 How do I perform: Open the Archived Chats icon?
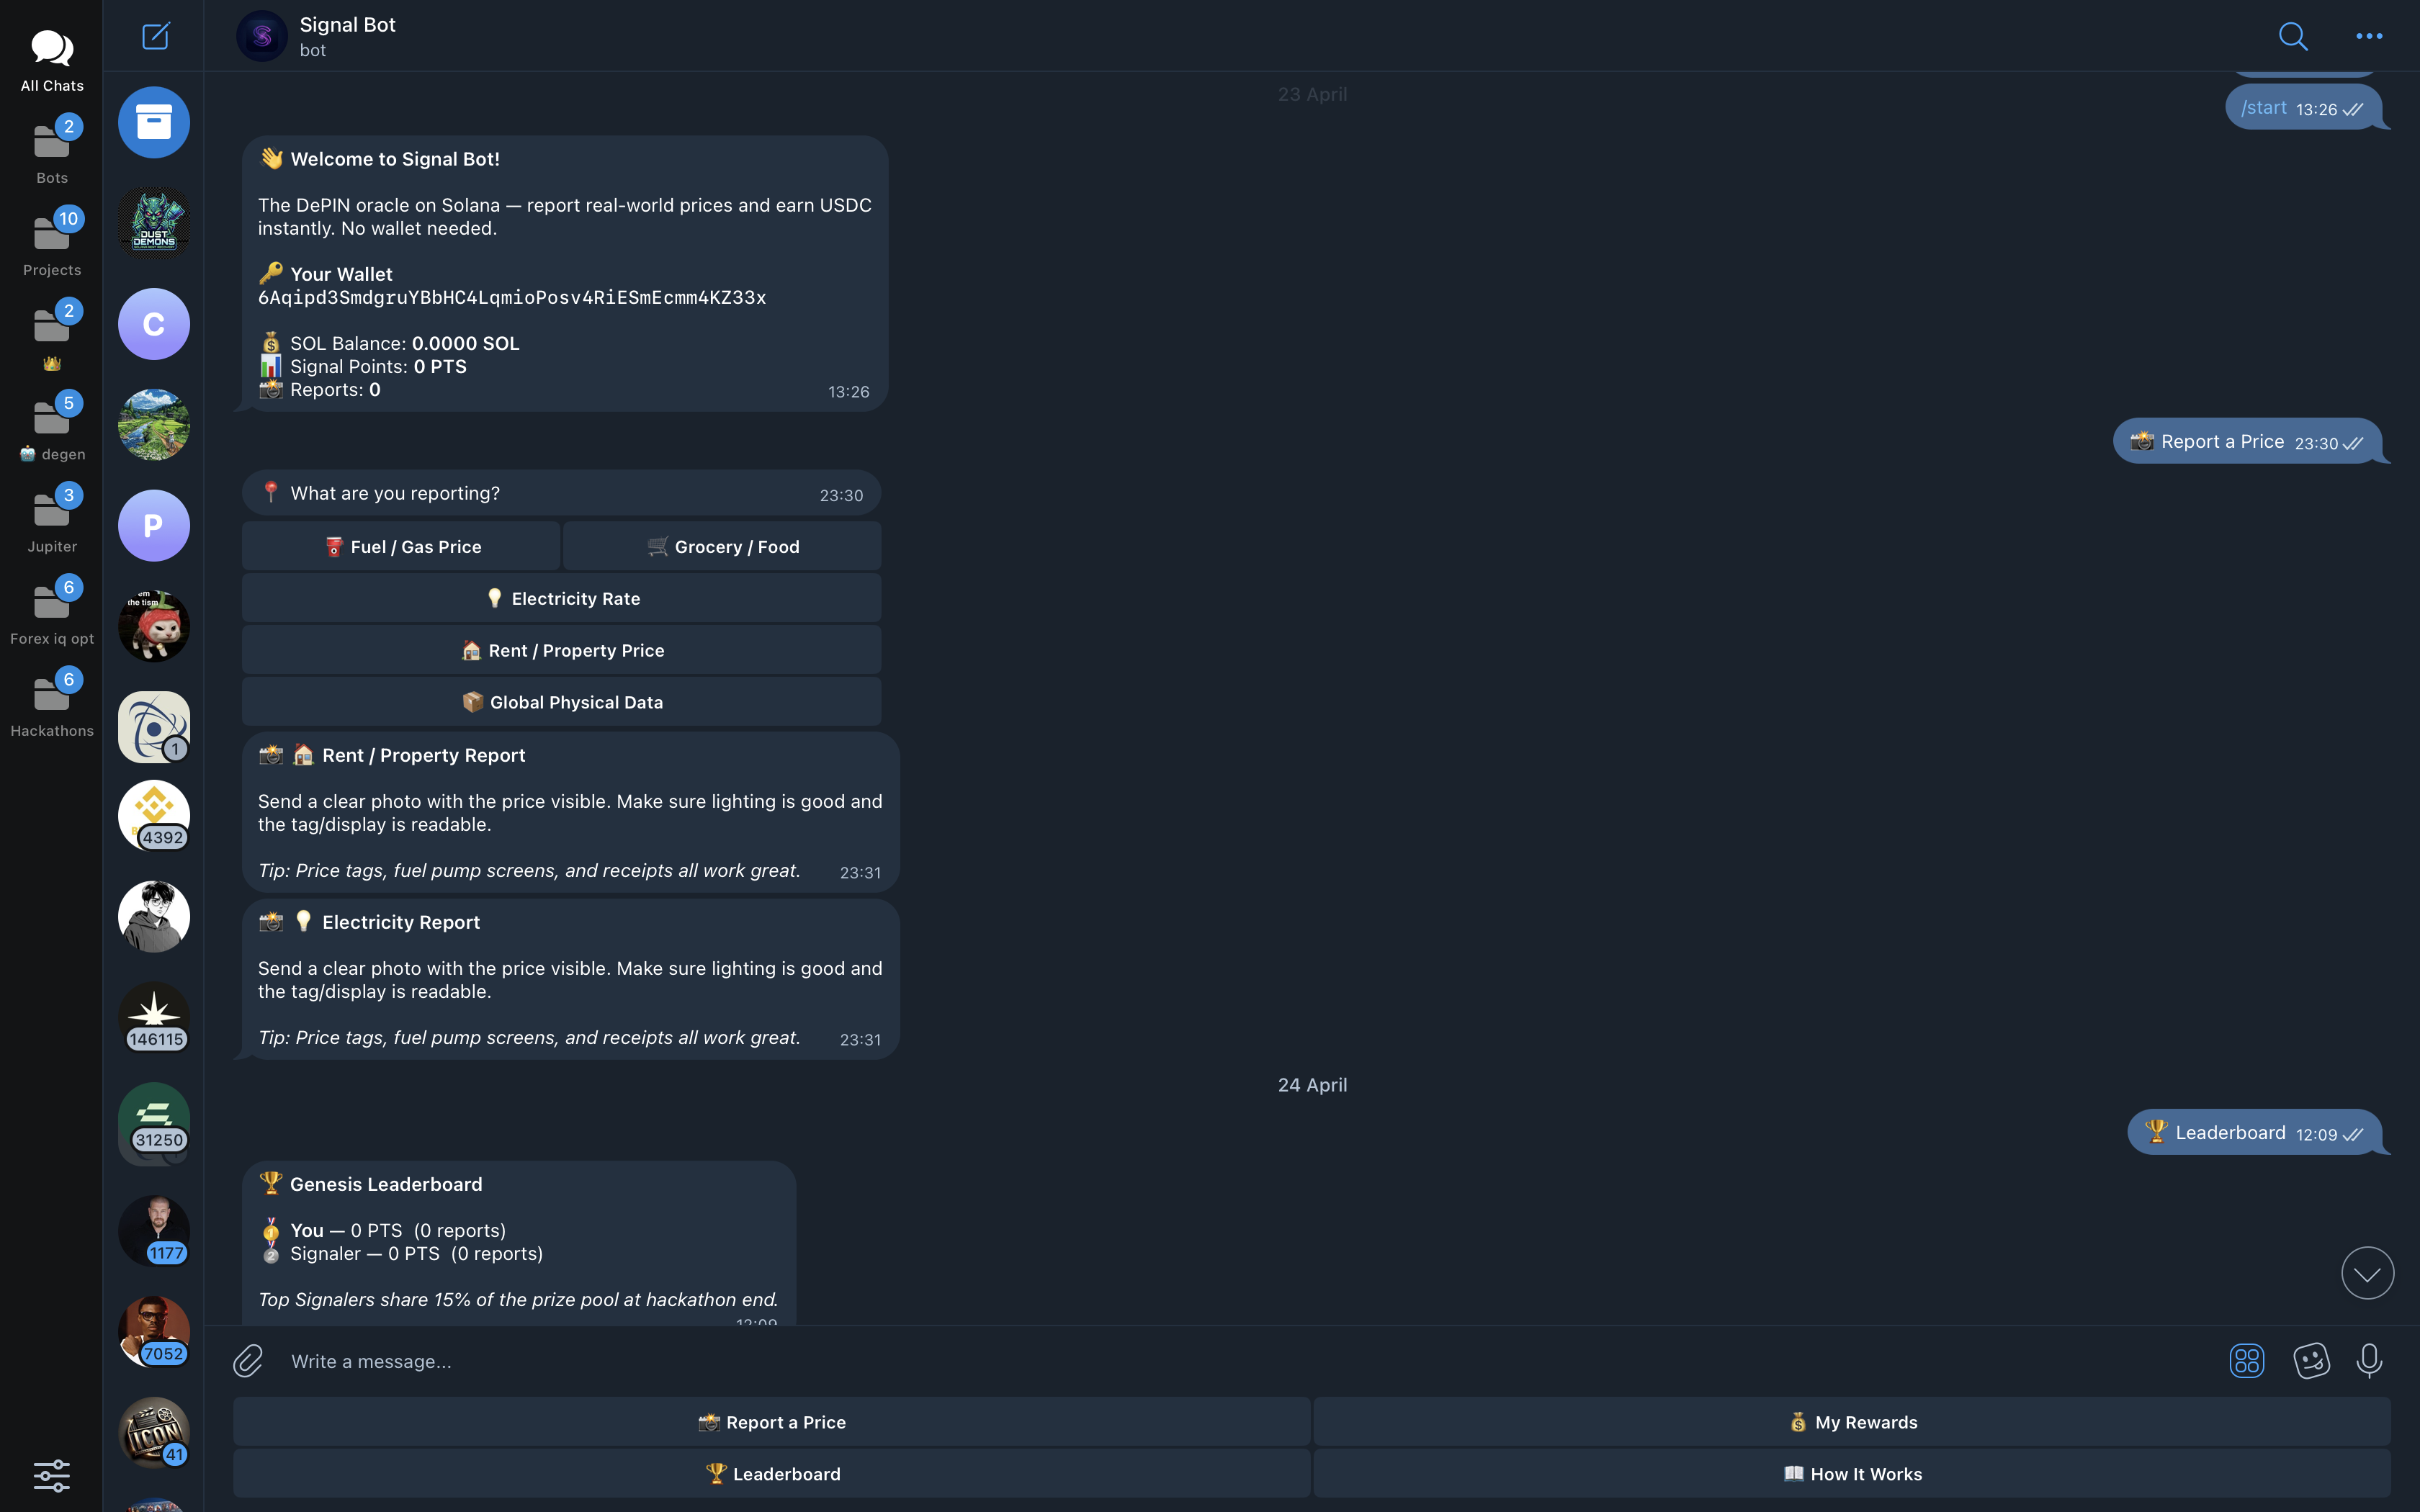154,122
